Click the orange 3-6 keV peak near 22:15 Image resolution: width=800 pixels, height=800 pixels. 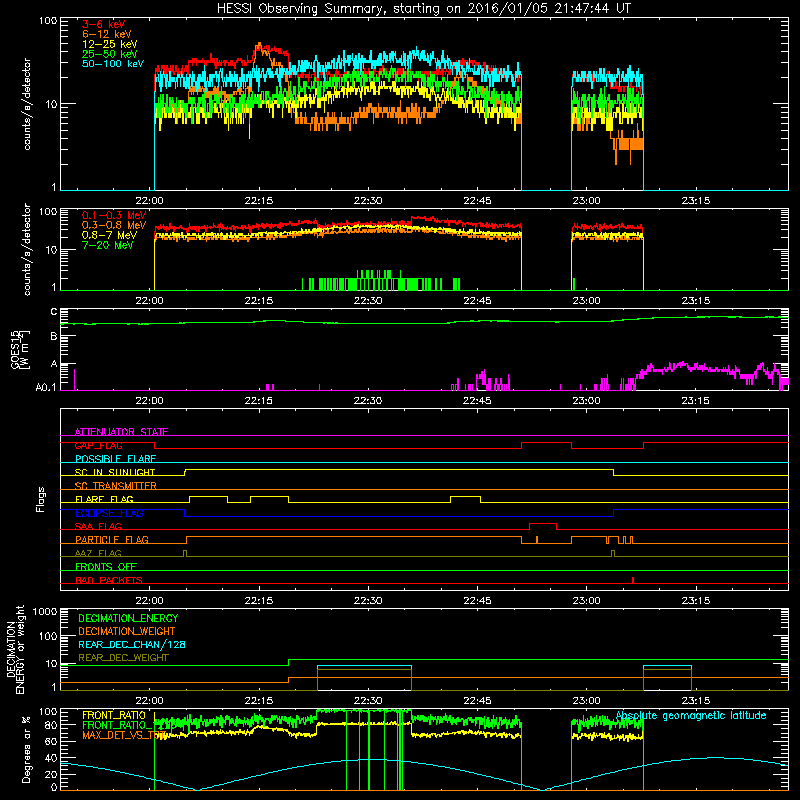[x=260, y=47]
